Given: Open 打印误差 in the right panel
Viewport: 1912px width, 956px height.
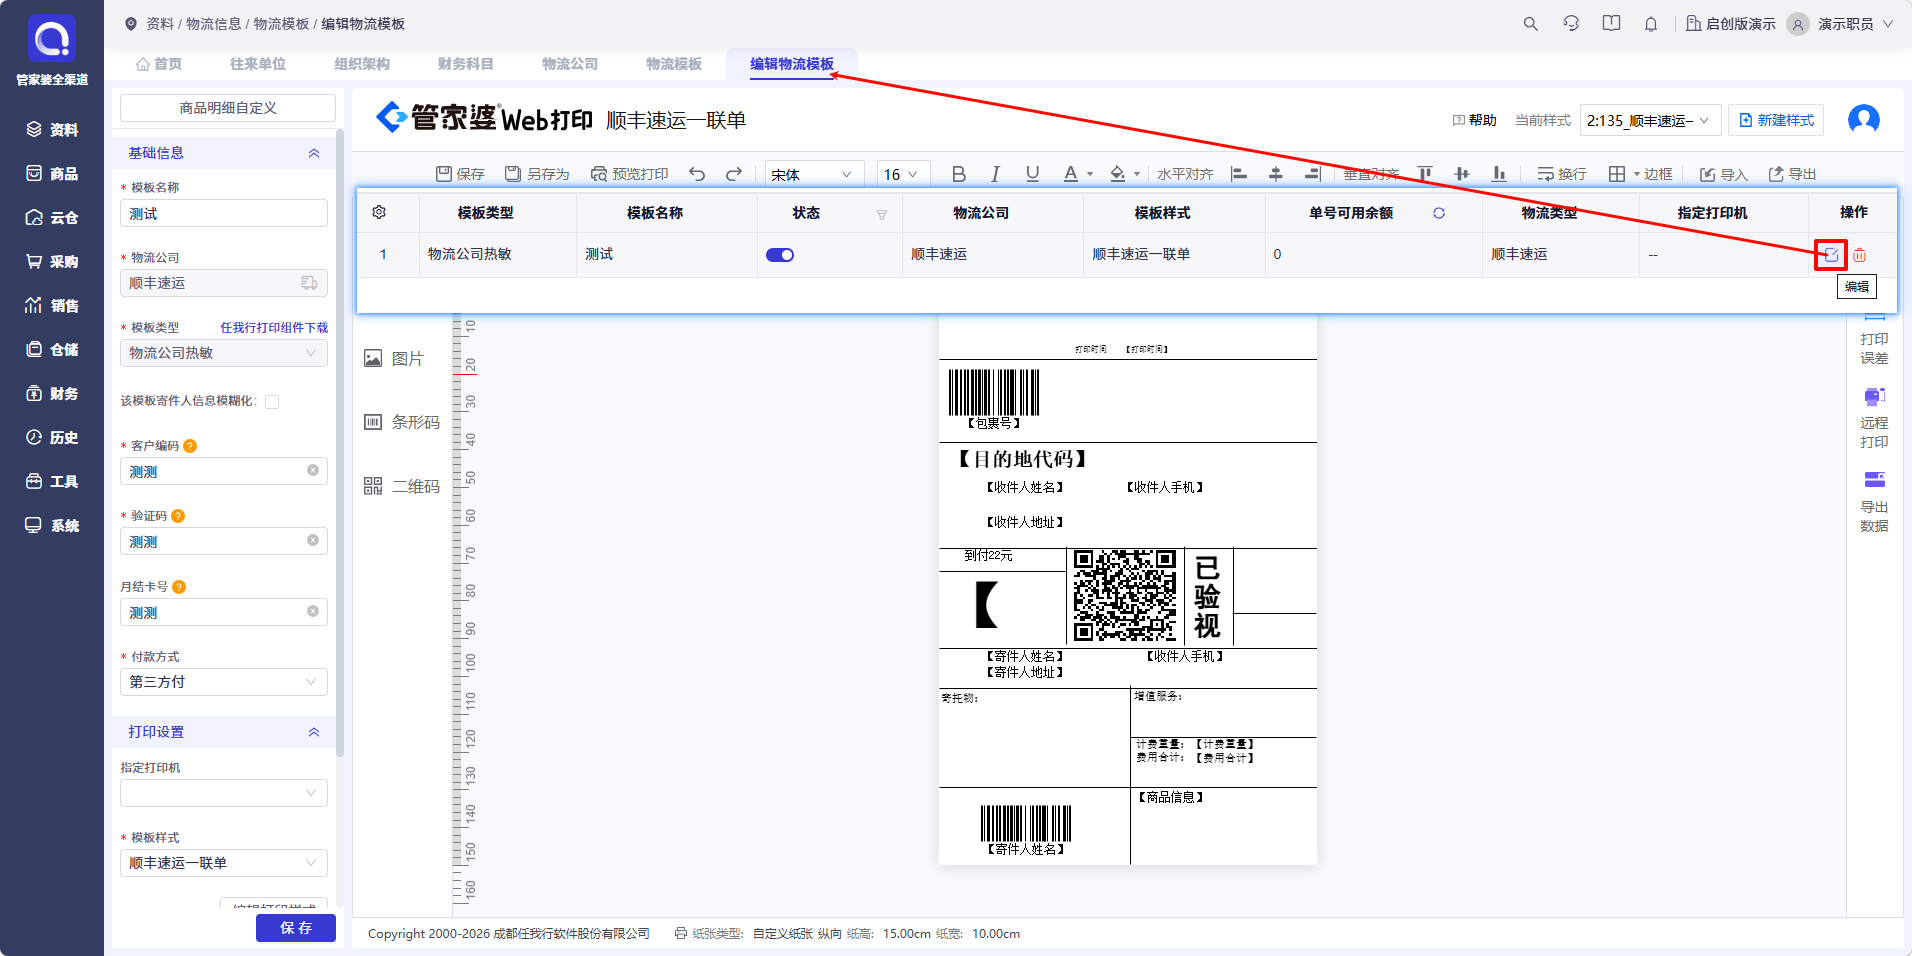Looking at the screenshot, I should 1874,341.
